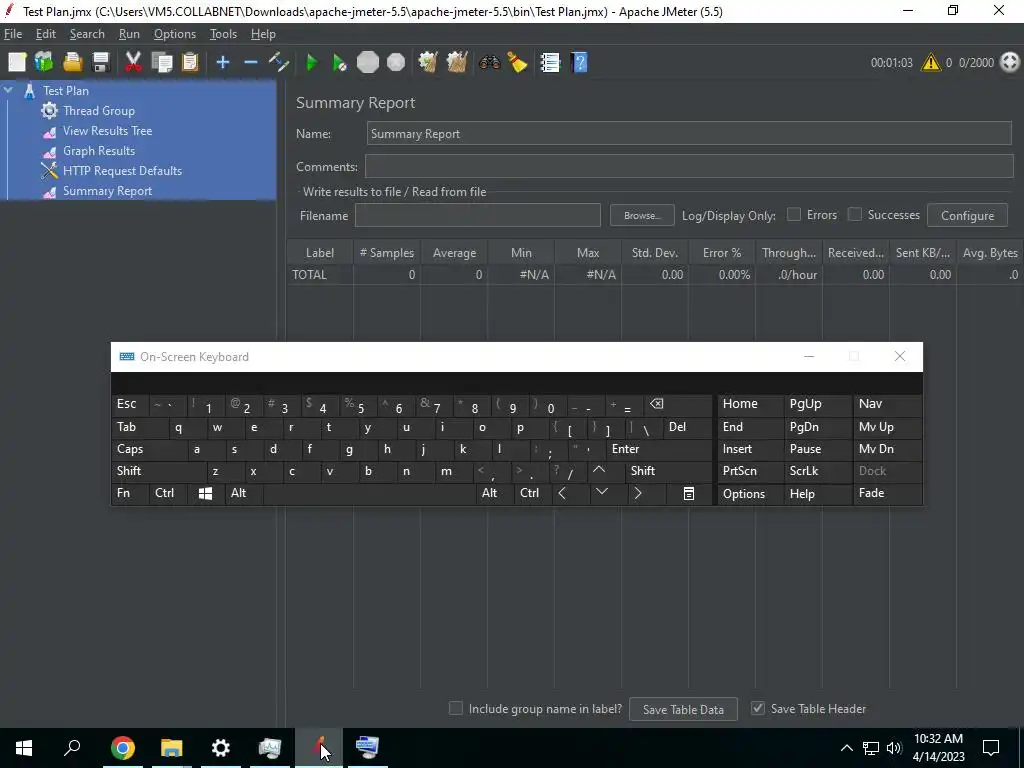Expand all with the plus icon
Image resolution: width=1024 pixels, height=768 pixels.
223,63
